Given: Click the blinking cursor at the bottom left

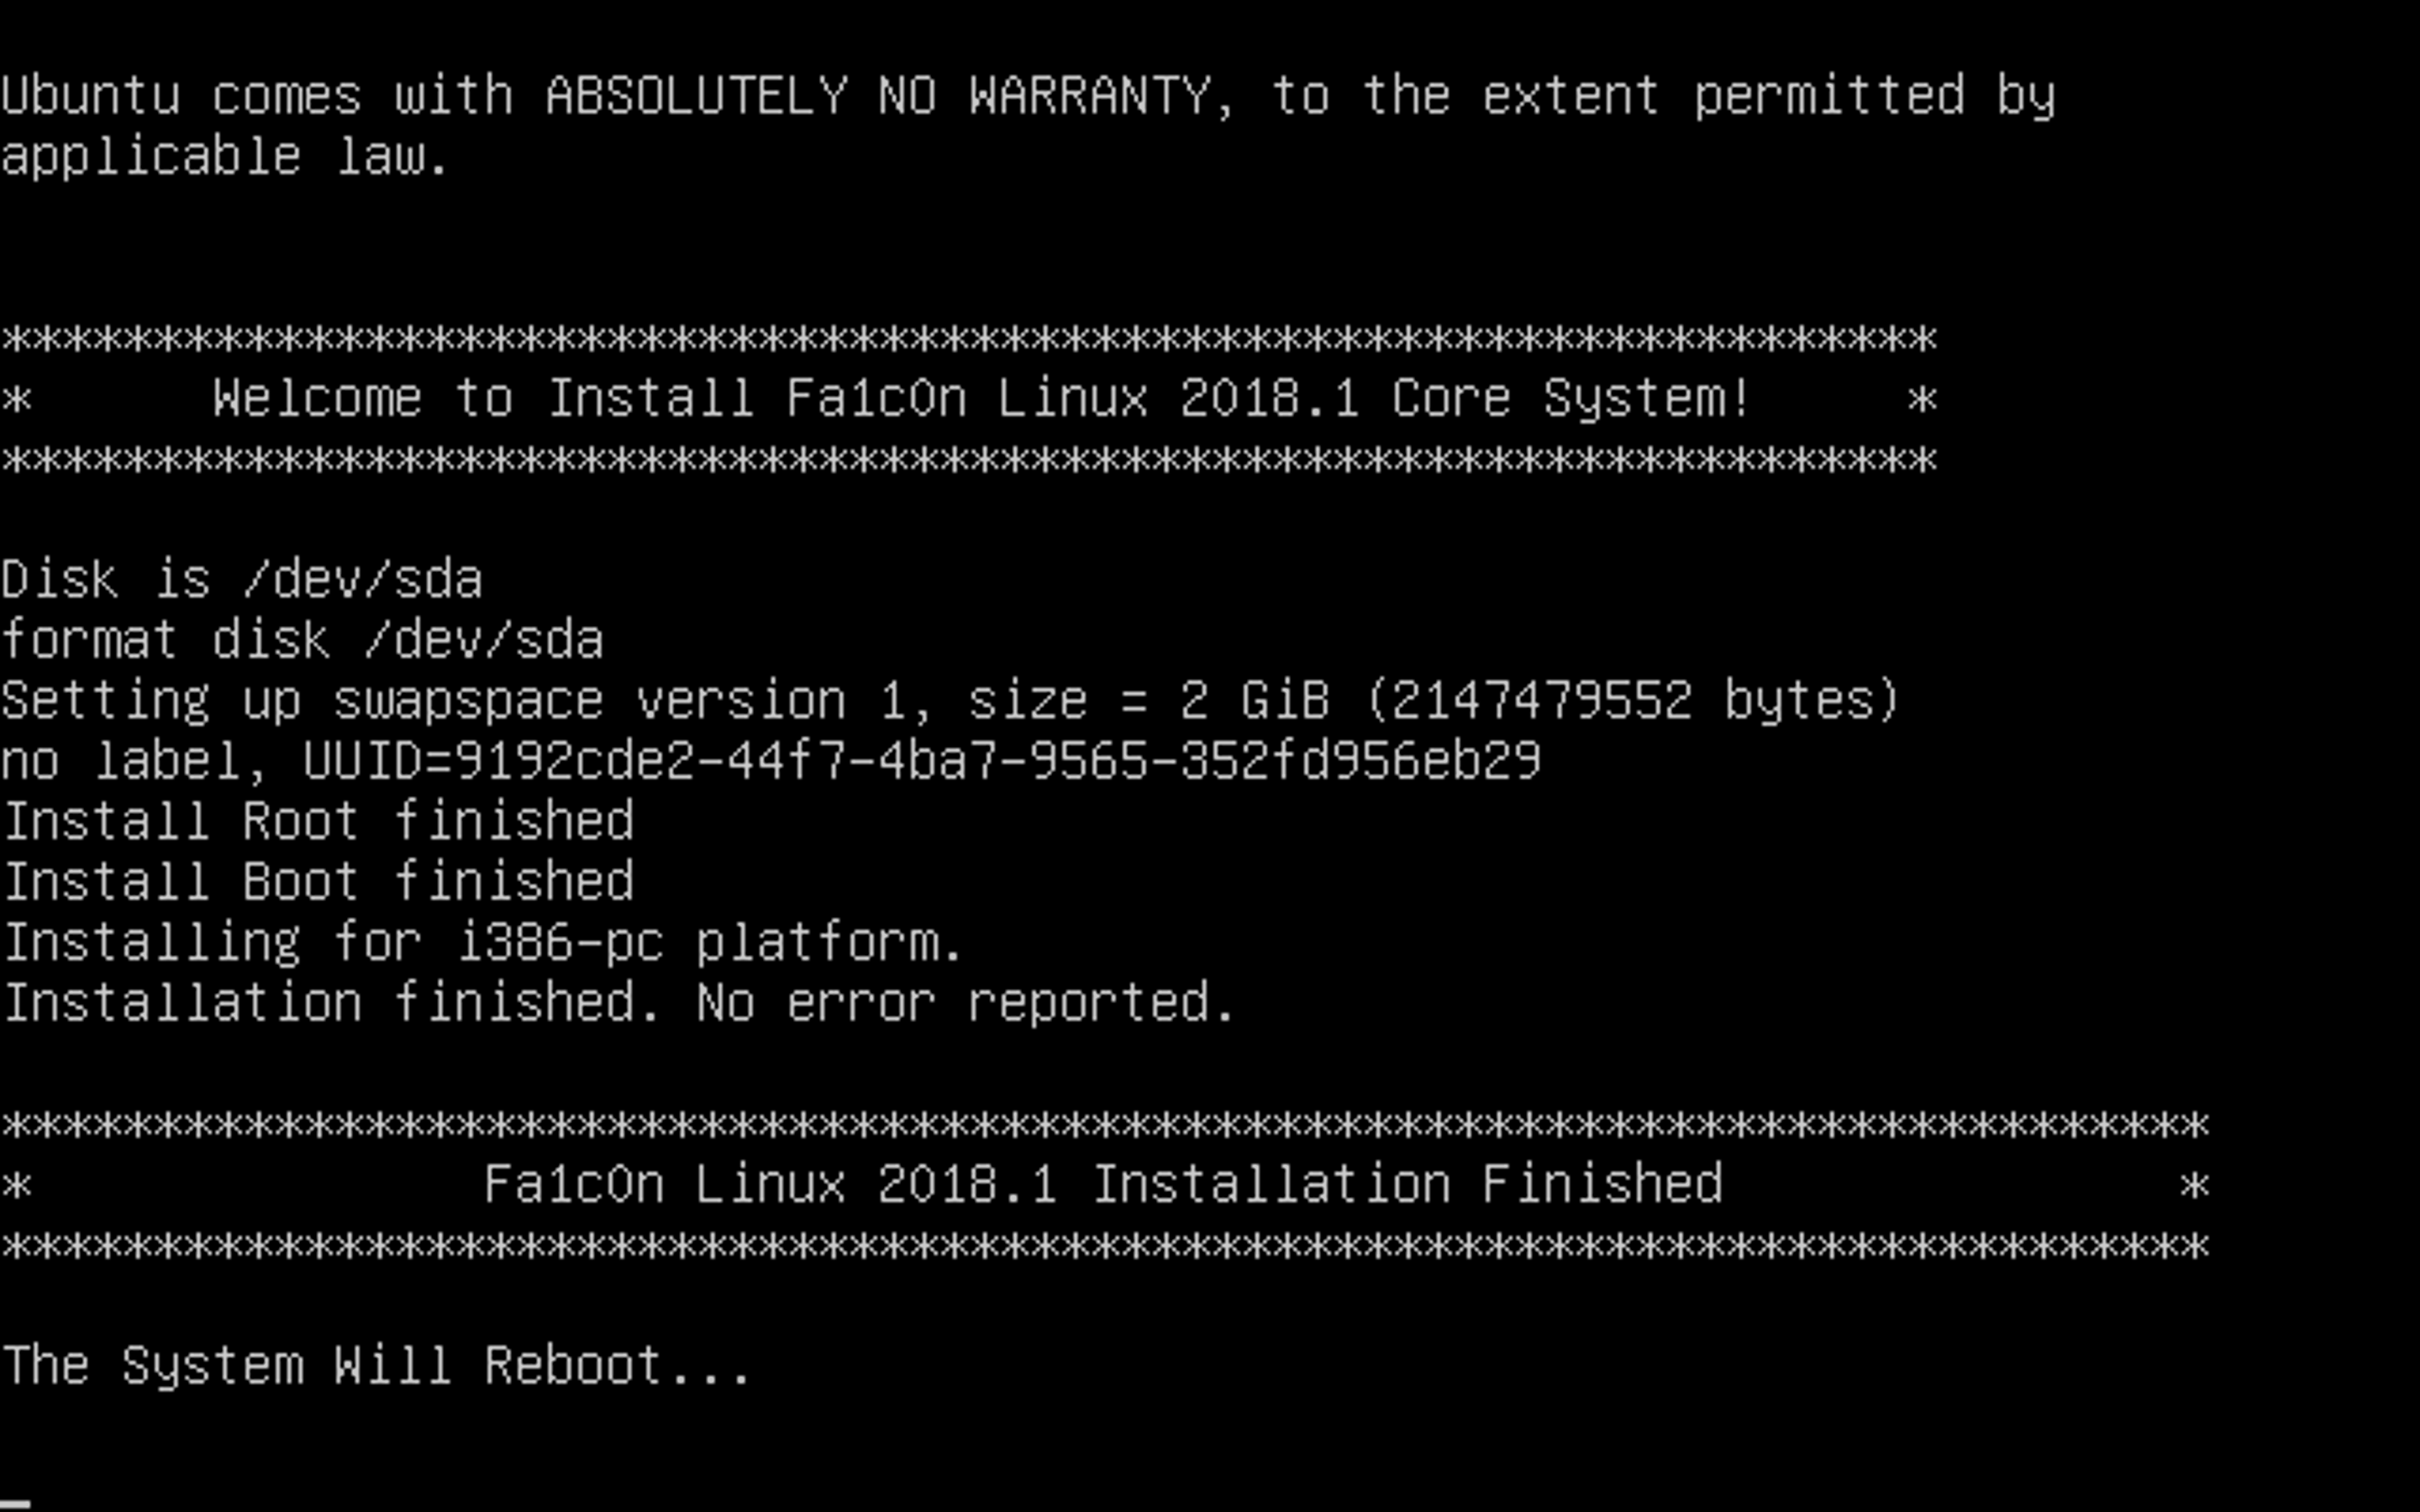Looking at the screenshot, I should (16, 1503).
